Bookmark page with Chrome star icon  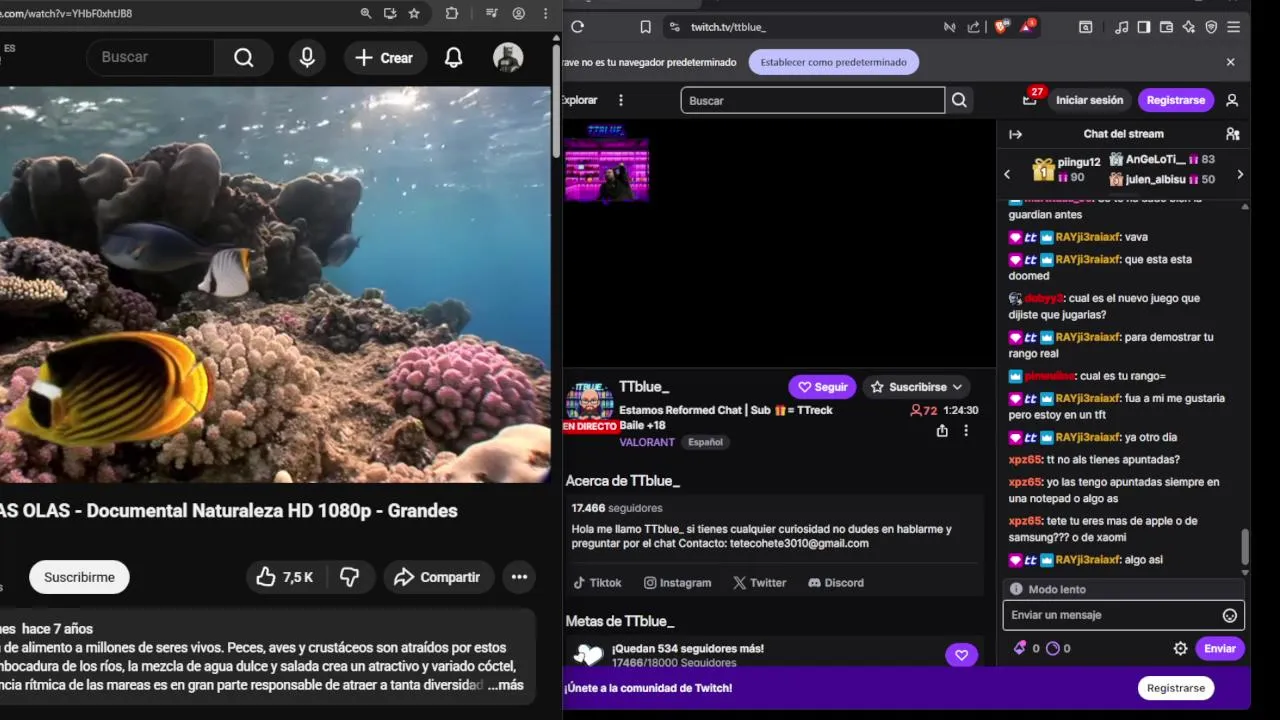414,13
